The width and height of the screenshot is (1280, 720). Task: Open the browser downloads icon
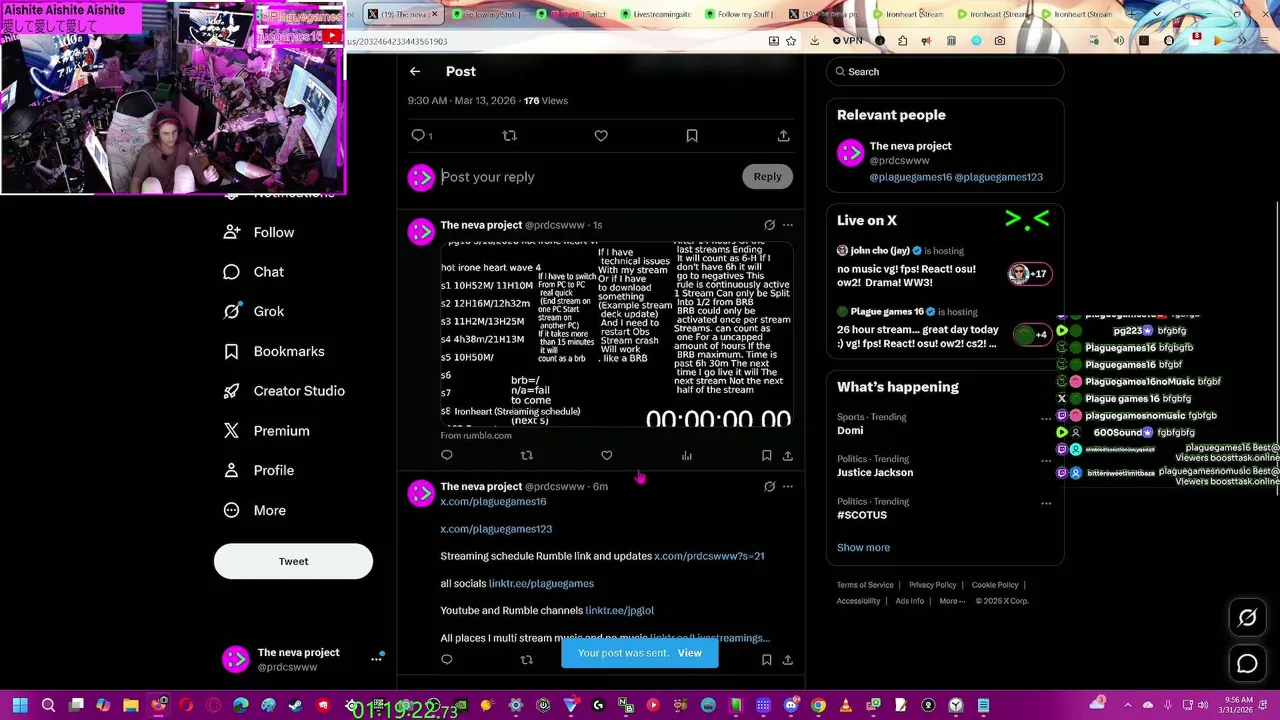point(814,41)
